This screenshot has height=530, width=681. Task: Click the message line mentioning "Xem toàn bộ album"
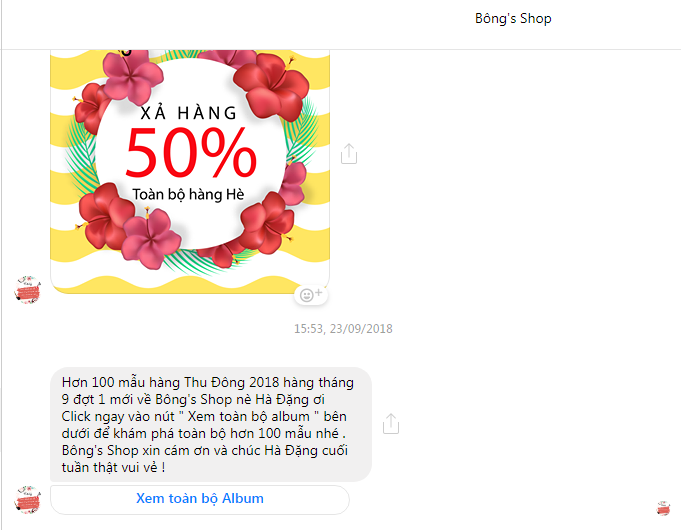pos(204,416)
